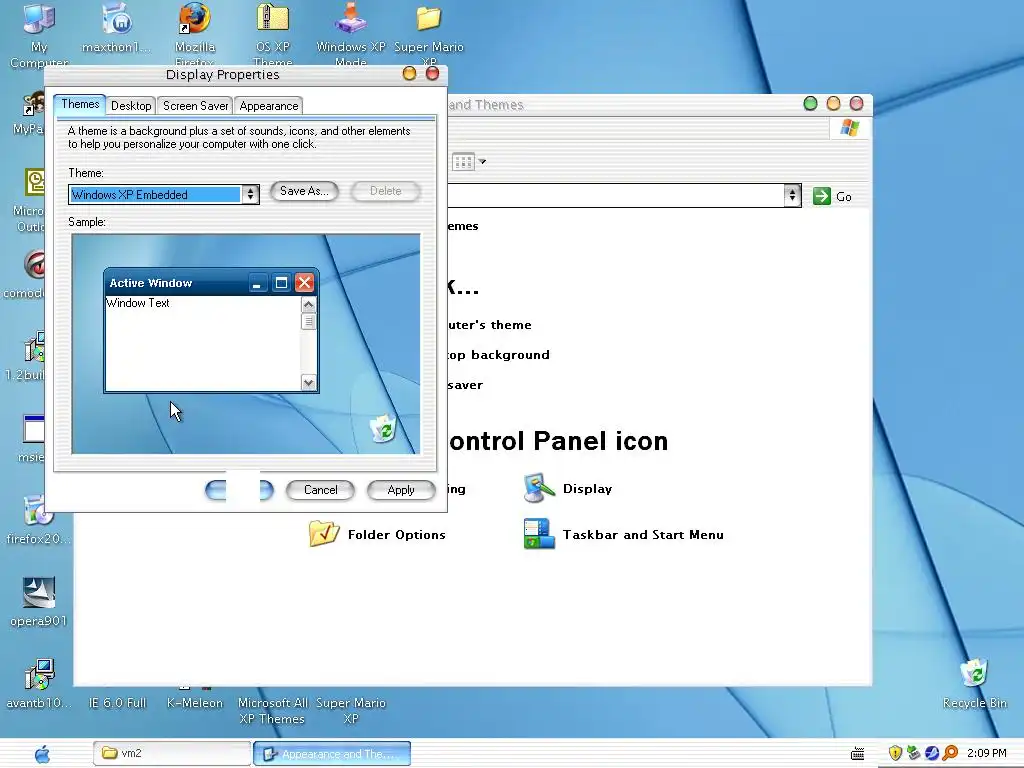1024x768 pixels.
Task: Switch to the Appearance tab
Action: pyautogui.click(x=268, y=106)
